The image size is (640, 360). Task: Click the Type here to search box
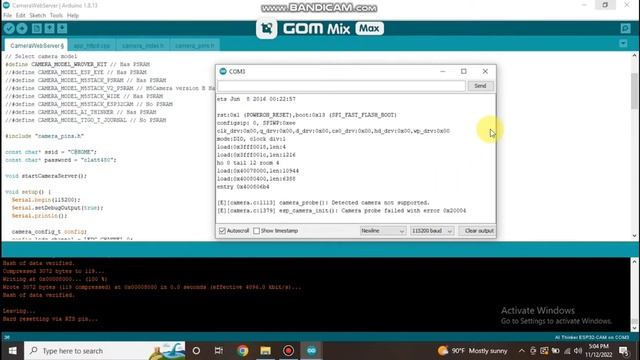[x=105, y=351]
